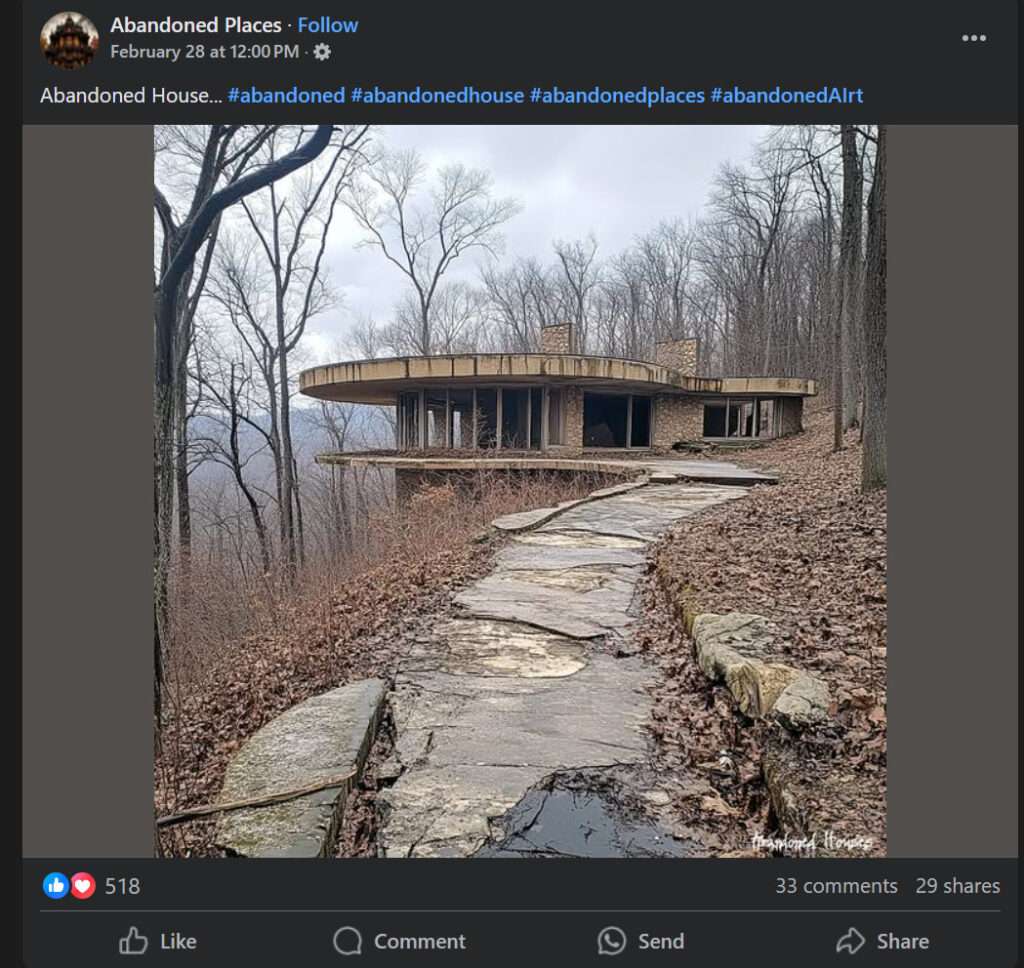Image resolution: width=1024 pixels, height=968 pixels.
Task: Open the #abandonedAIrt hashtag
Action: 786,96
